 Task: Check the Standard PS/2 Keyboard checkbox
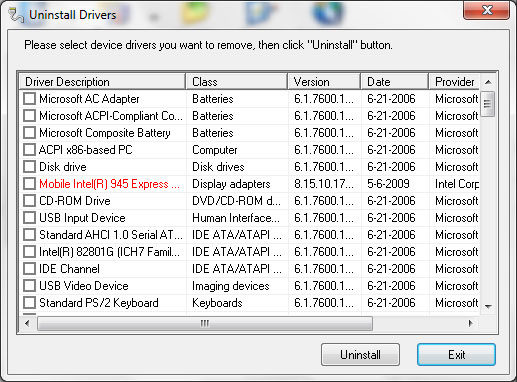[29, 303]
